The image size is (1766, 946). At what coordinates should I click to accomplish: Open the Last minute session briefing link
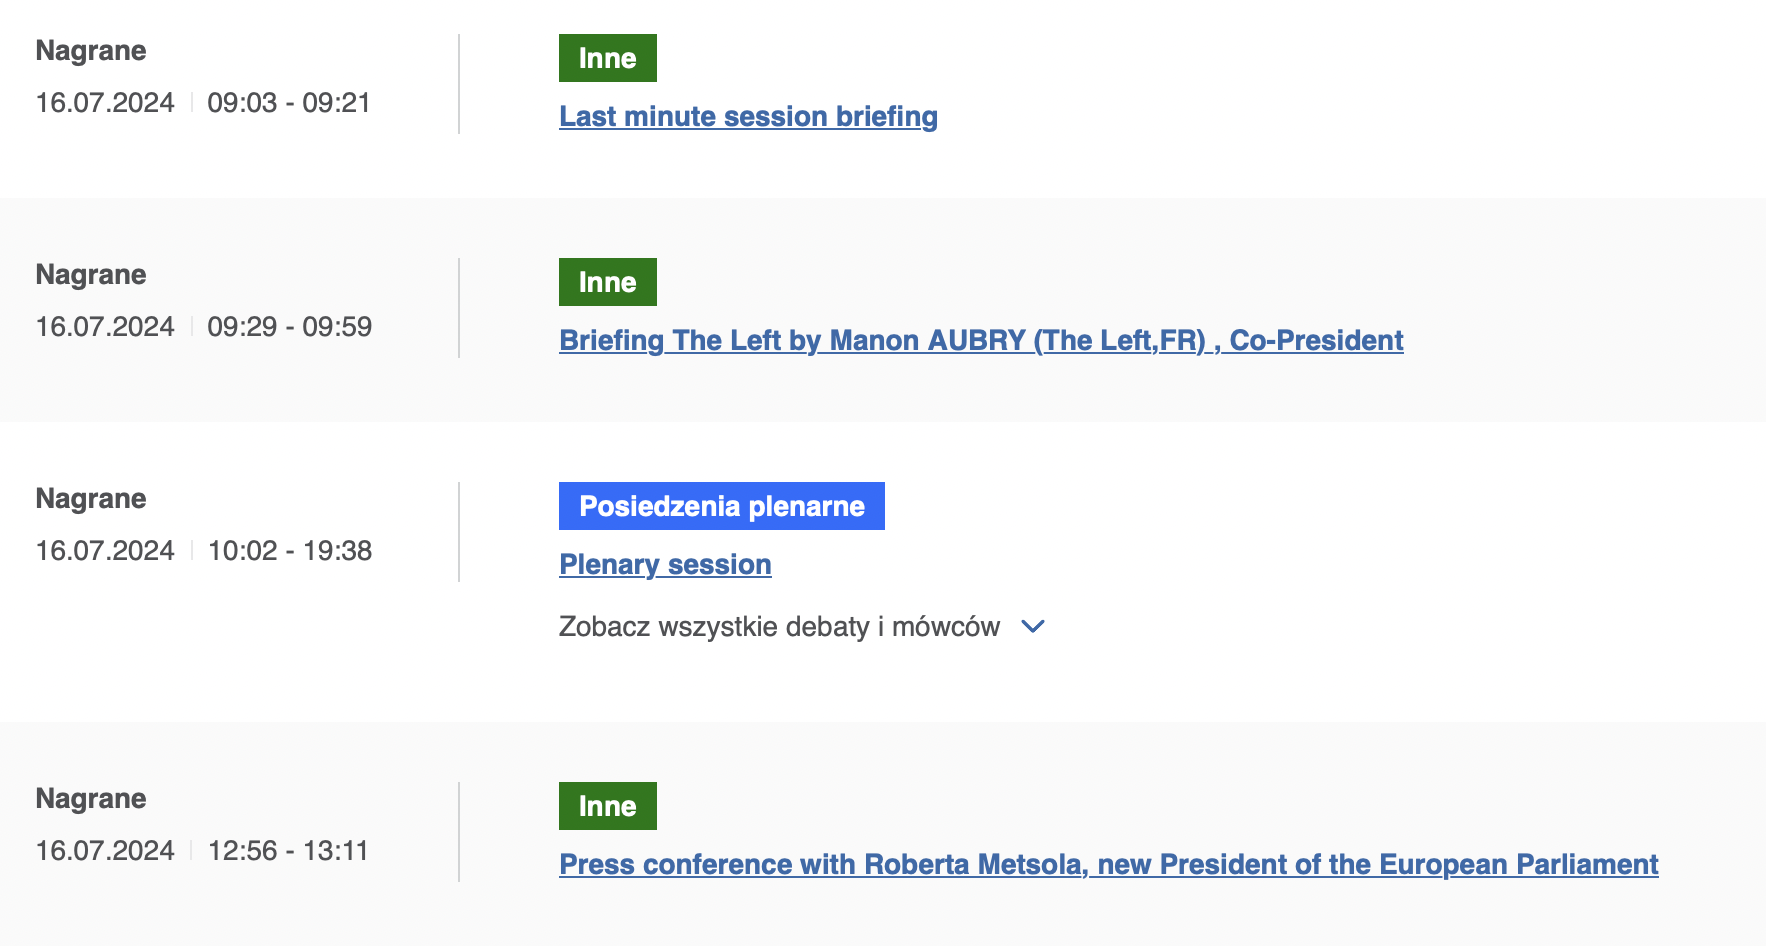point(748,116)
